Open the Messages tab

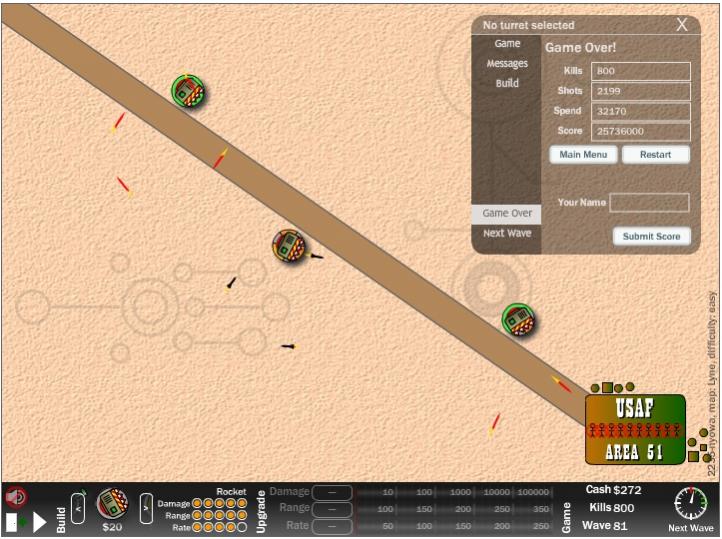(507, 63)
